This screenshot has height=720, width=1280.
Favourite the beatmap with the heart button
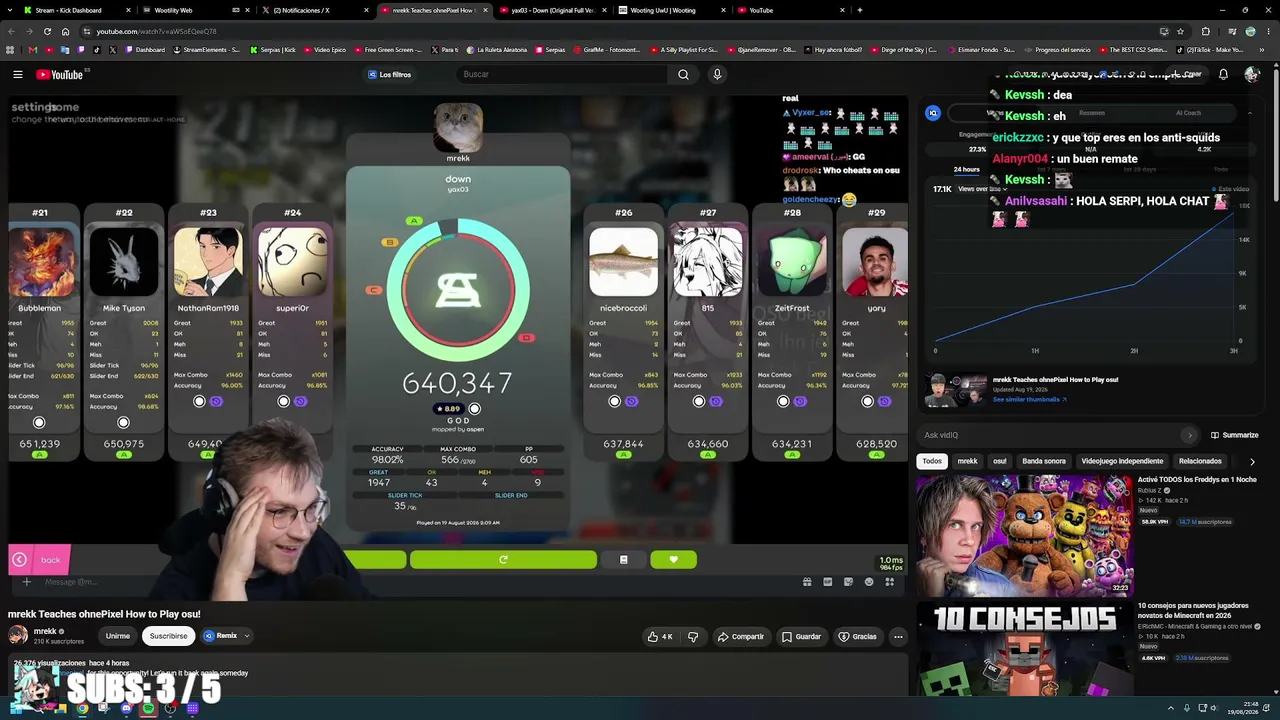tap(673, 560)
